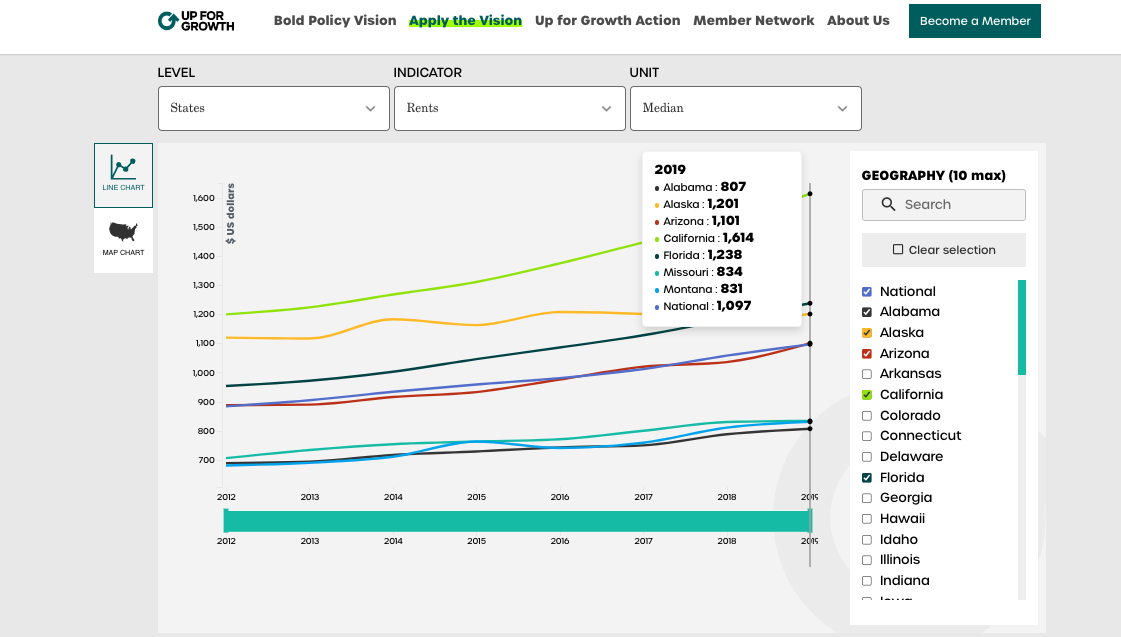Click the Up For Growth logo
The height and width of the screenshot is (637, 1121).
click(196, 21)
